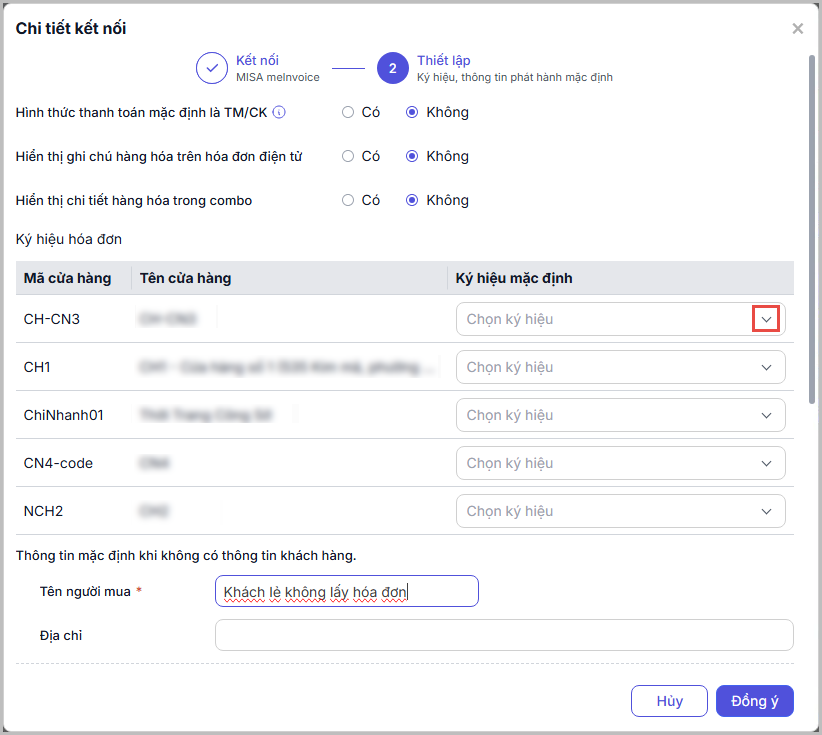The image size is (822, 735).
Task: Click the Địa chỉ input field
Action: [504, 635]
